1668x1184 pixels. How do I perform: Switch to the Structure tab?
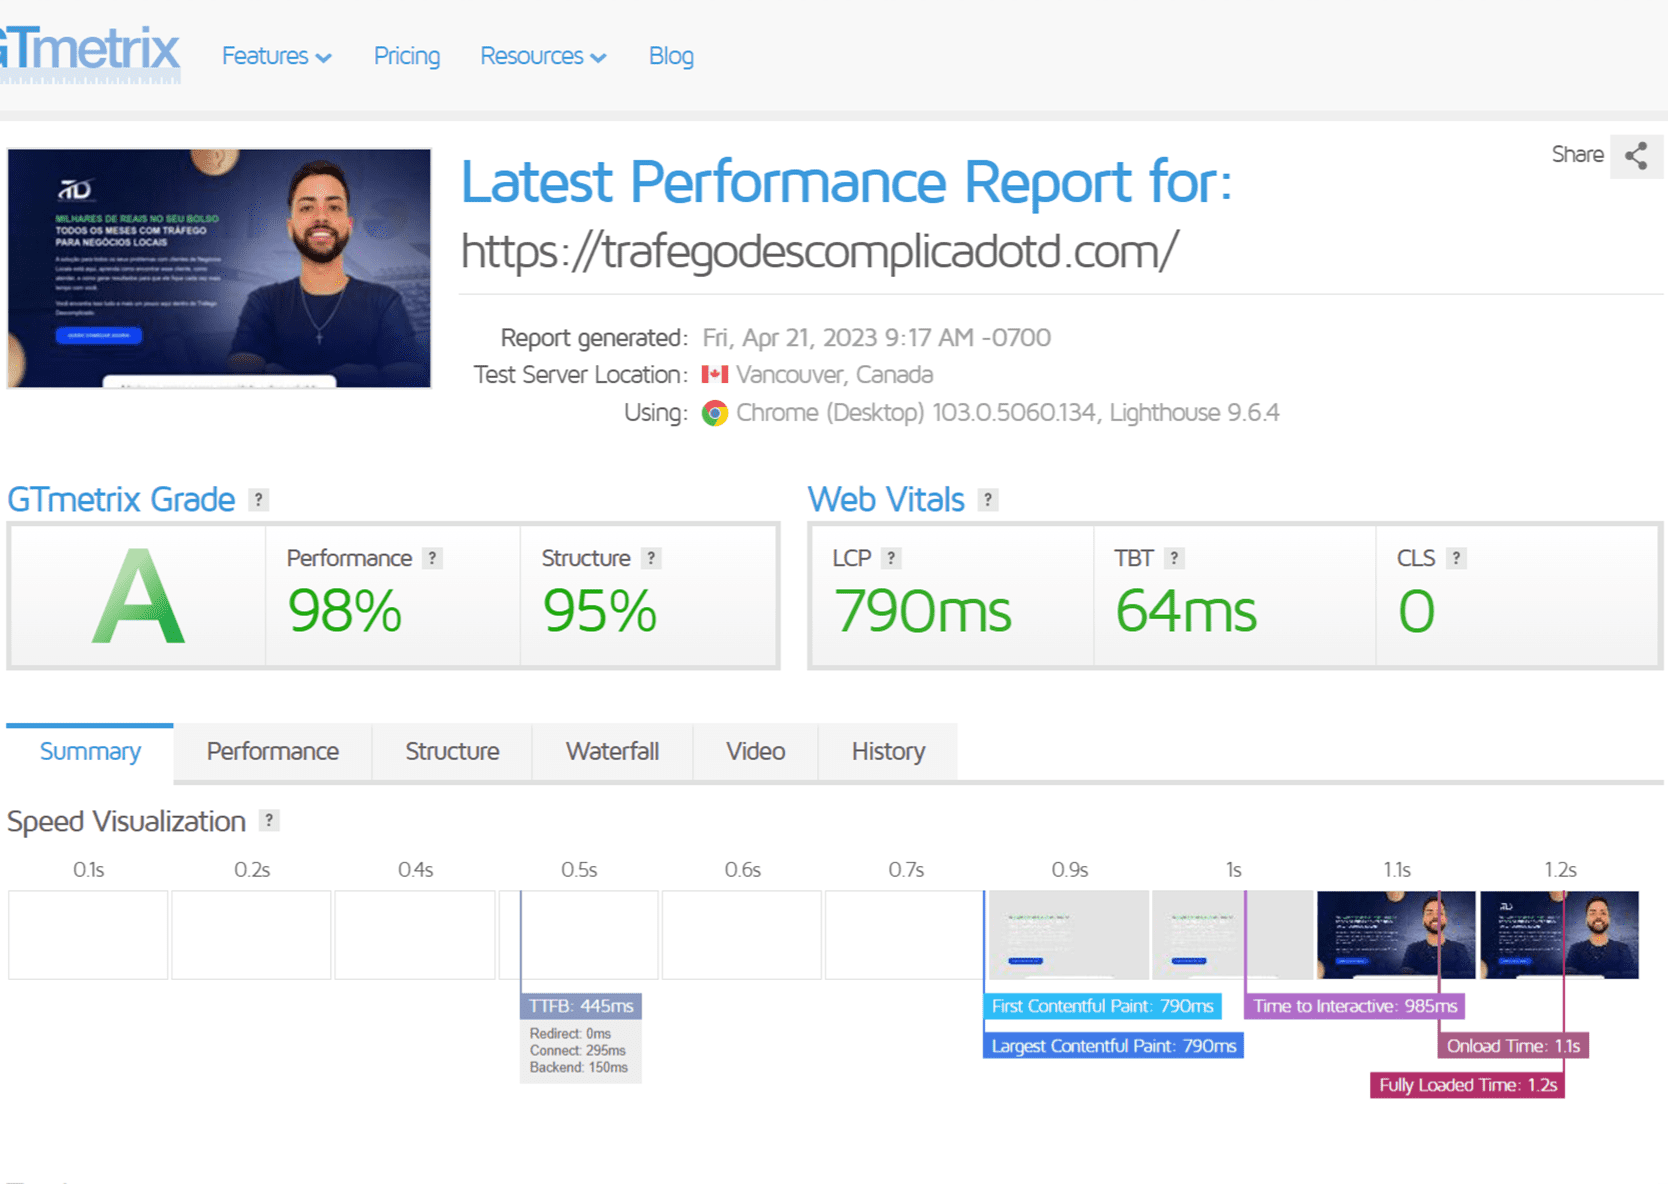452,751
